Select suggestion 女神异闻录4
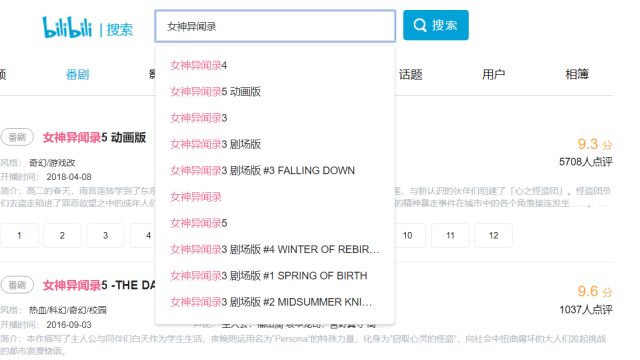The image size is (640, 360). pos(198,65)
